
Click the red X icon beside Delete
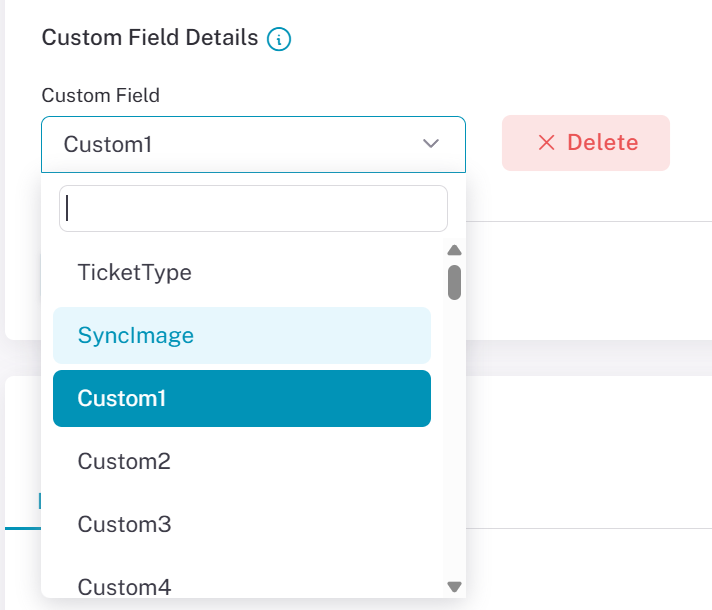(546, 143)
